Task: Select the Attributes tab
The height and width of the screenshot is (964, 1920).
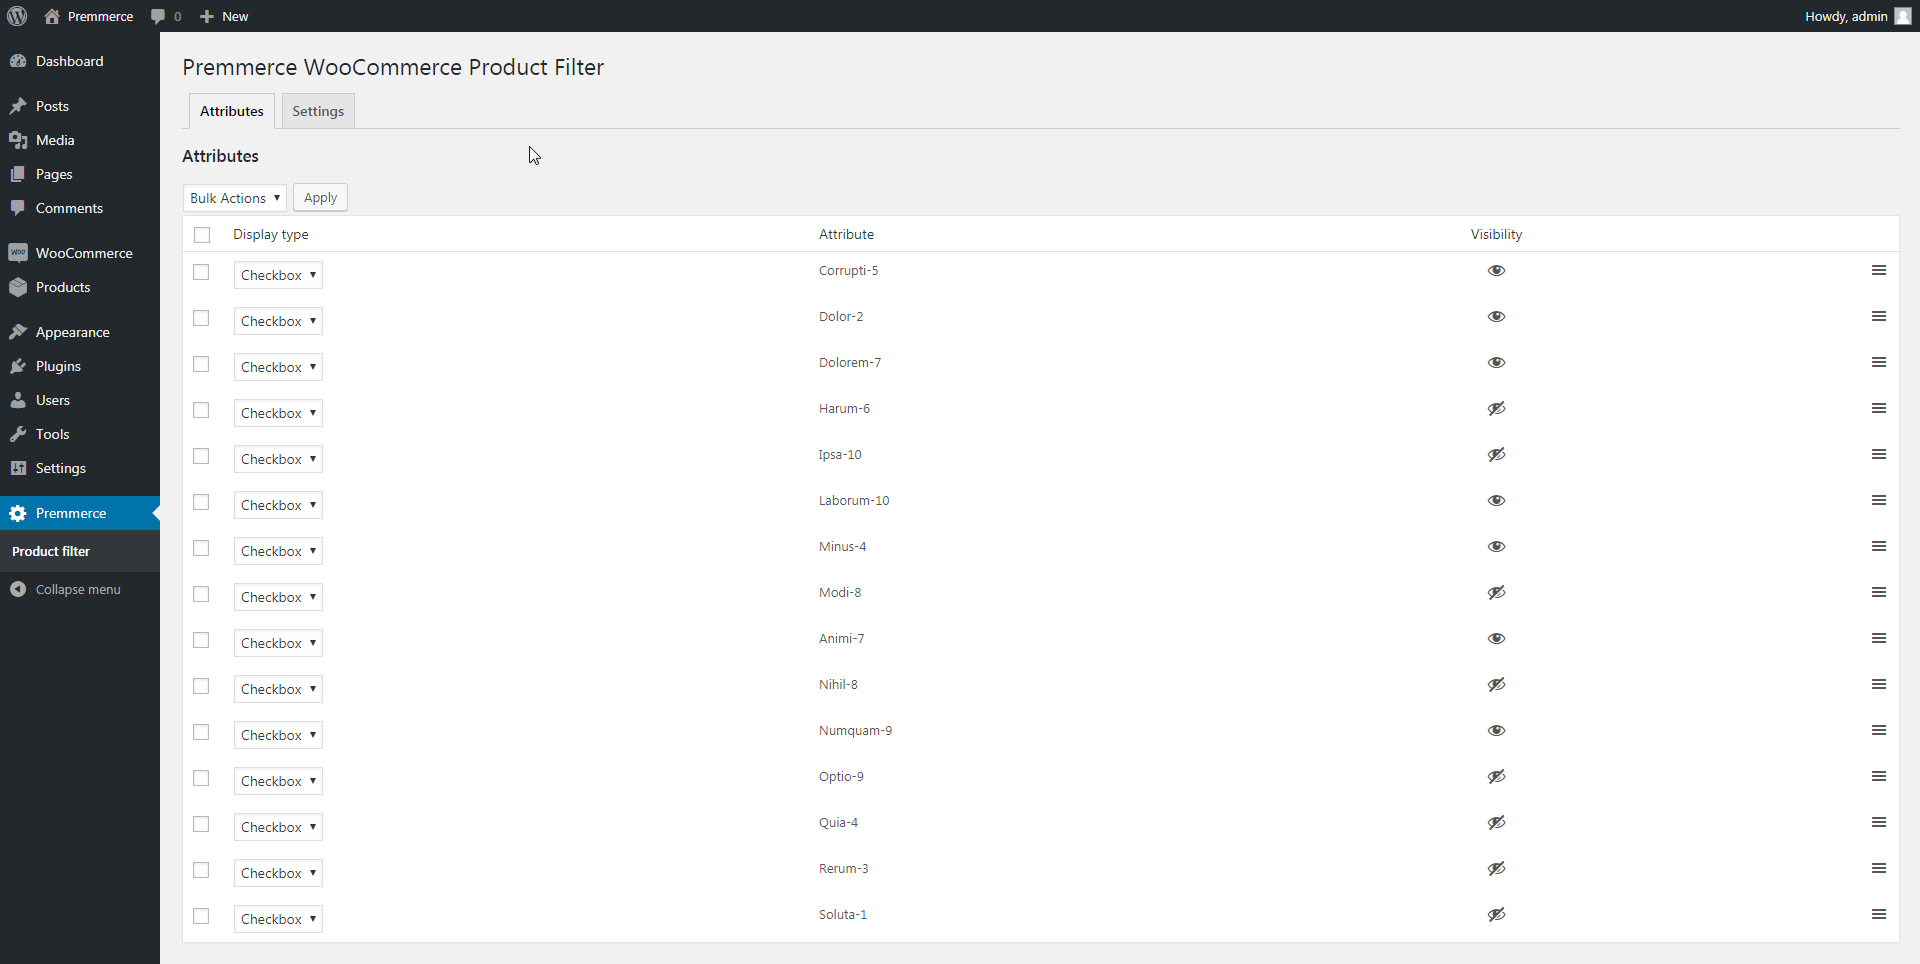Action: (x=232, y=111)
